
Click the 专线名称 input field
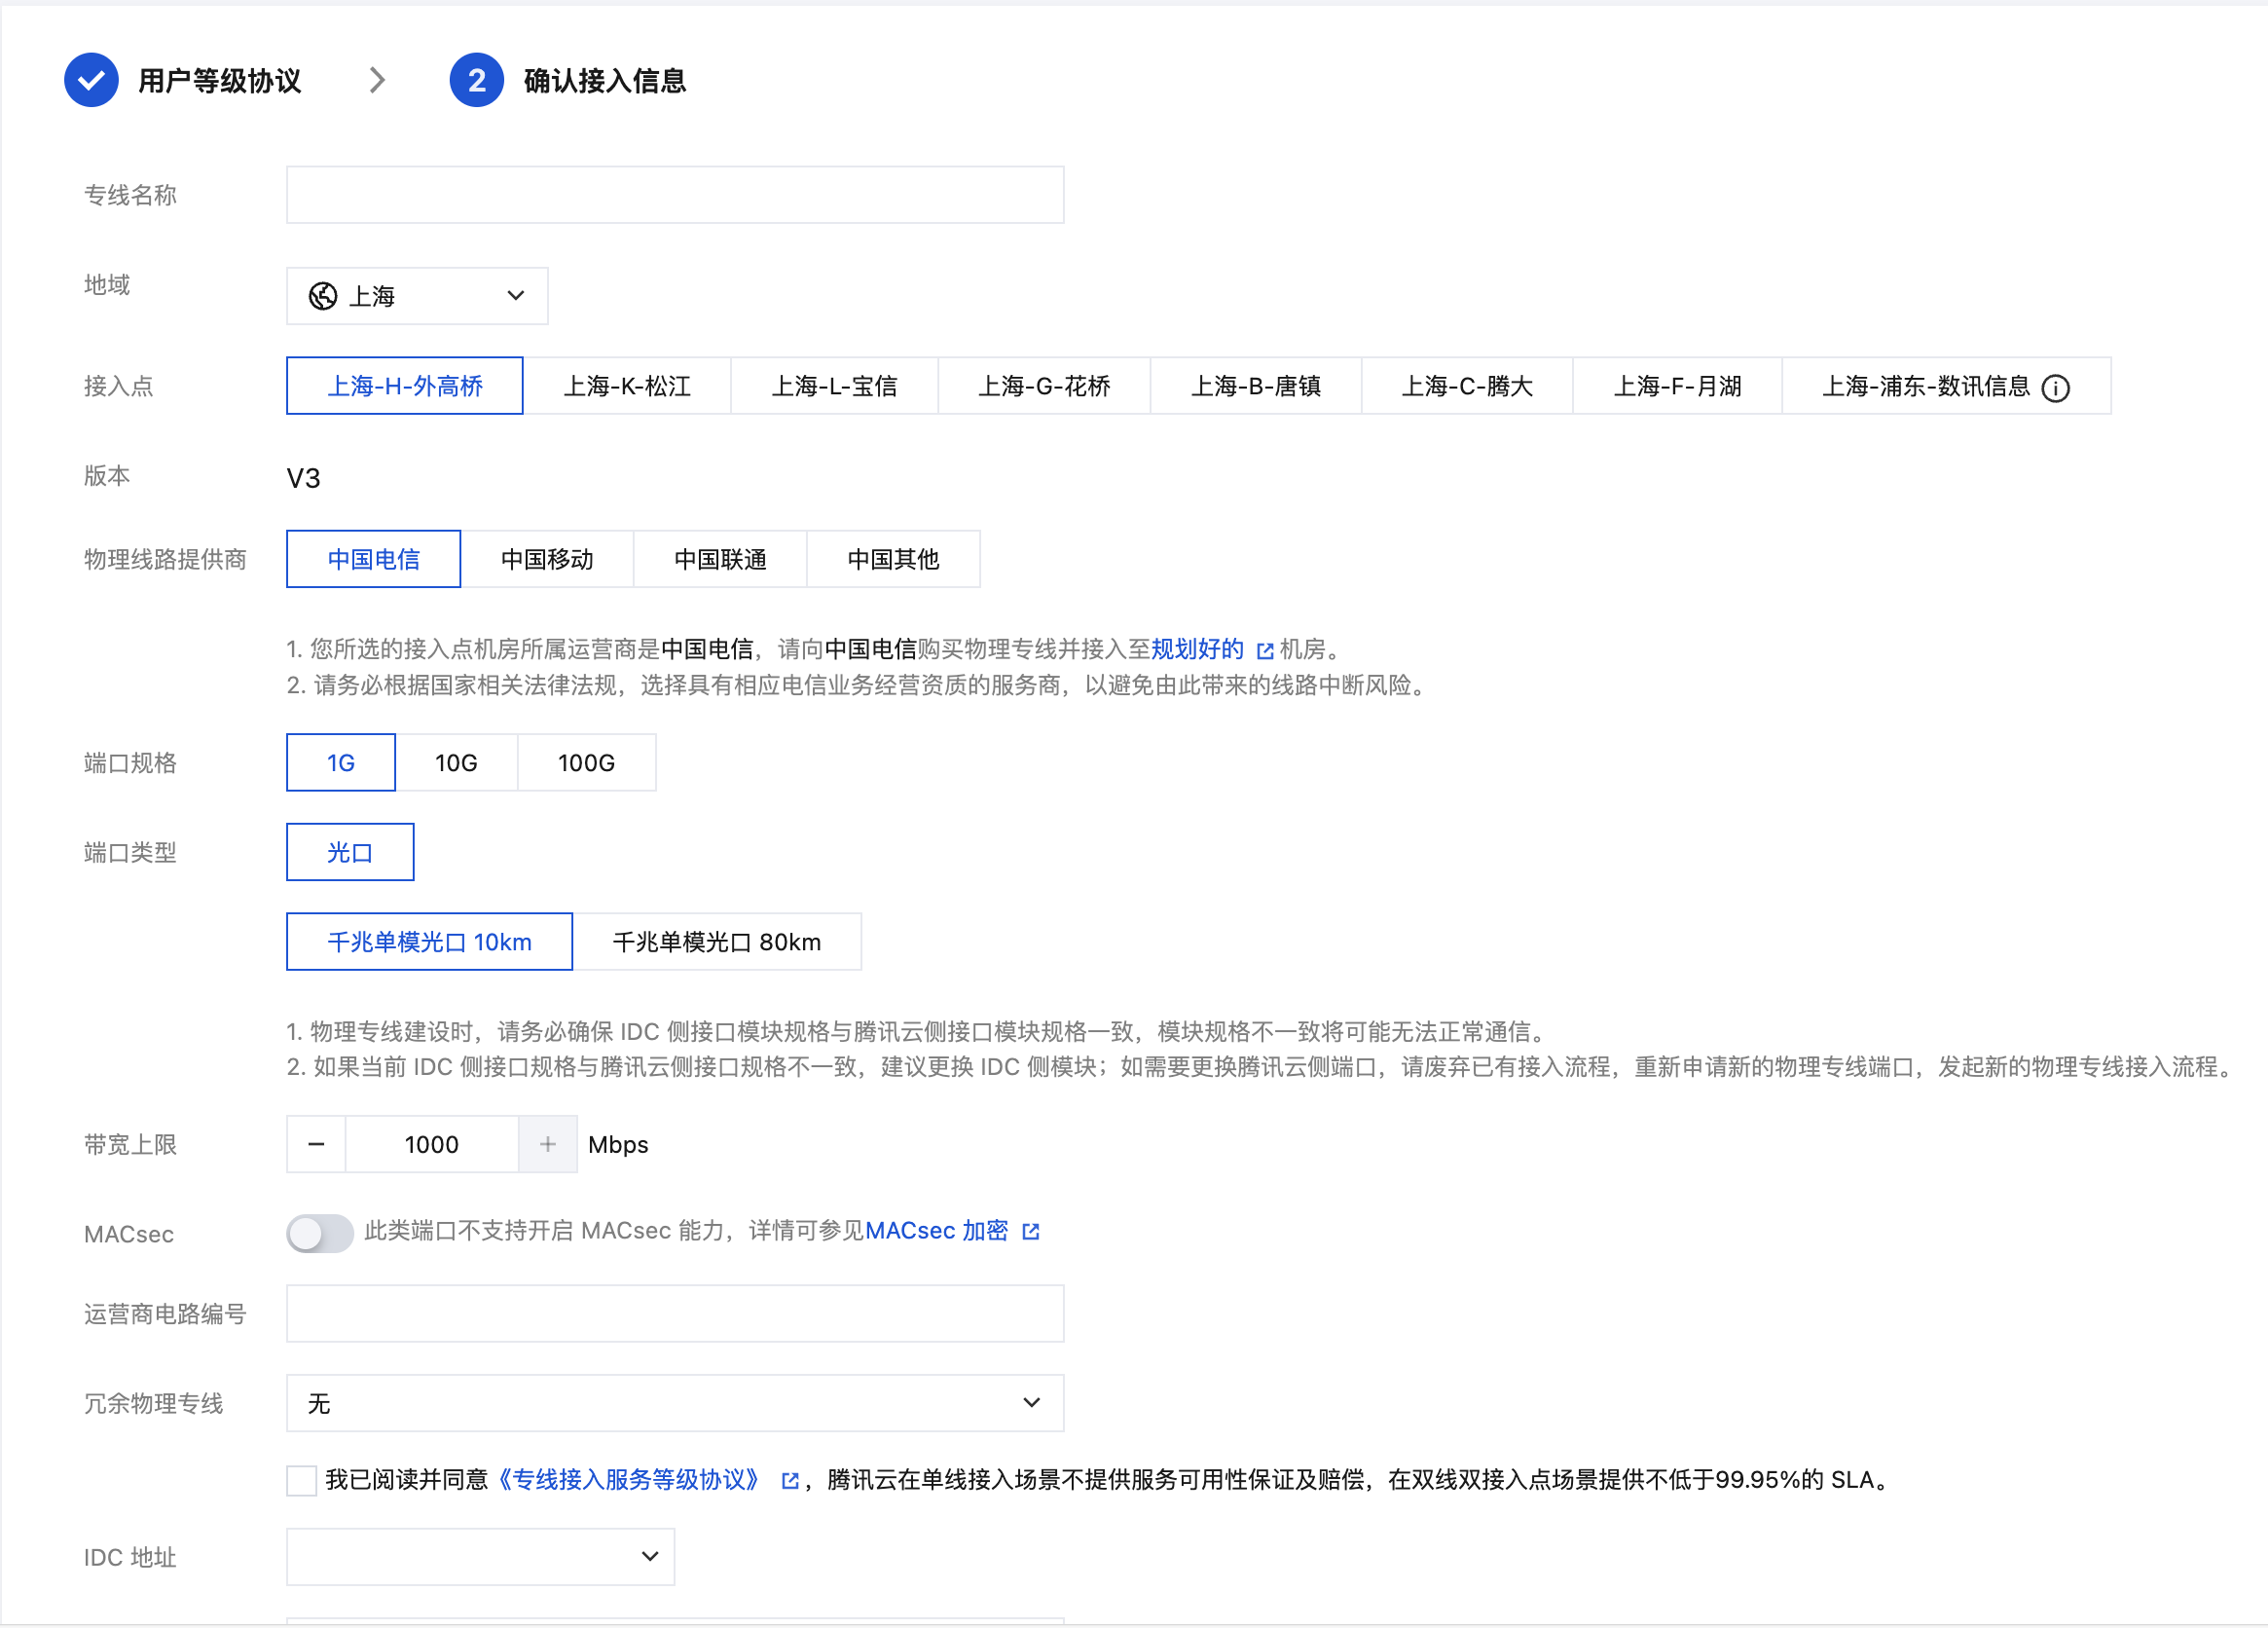pos(675,195)
